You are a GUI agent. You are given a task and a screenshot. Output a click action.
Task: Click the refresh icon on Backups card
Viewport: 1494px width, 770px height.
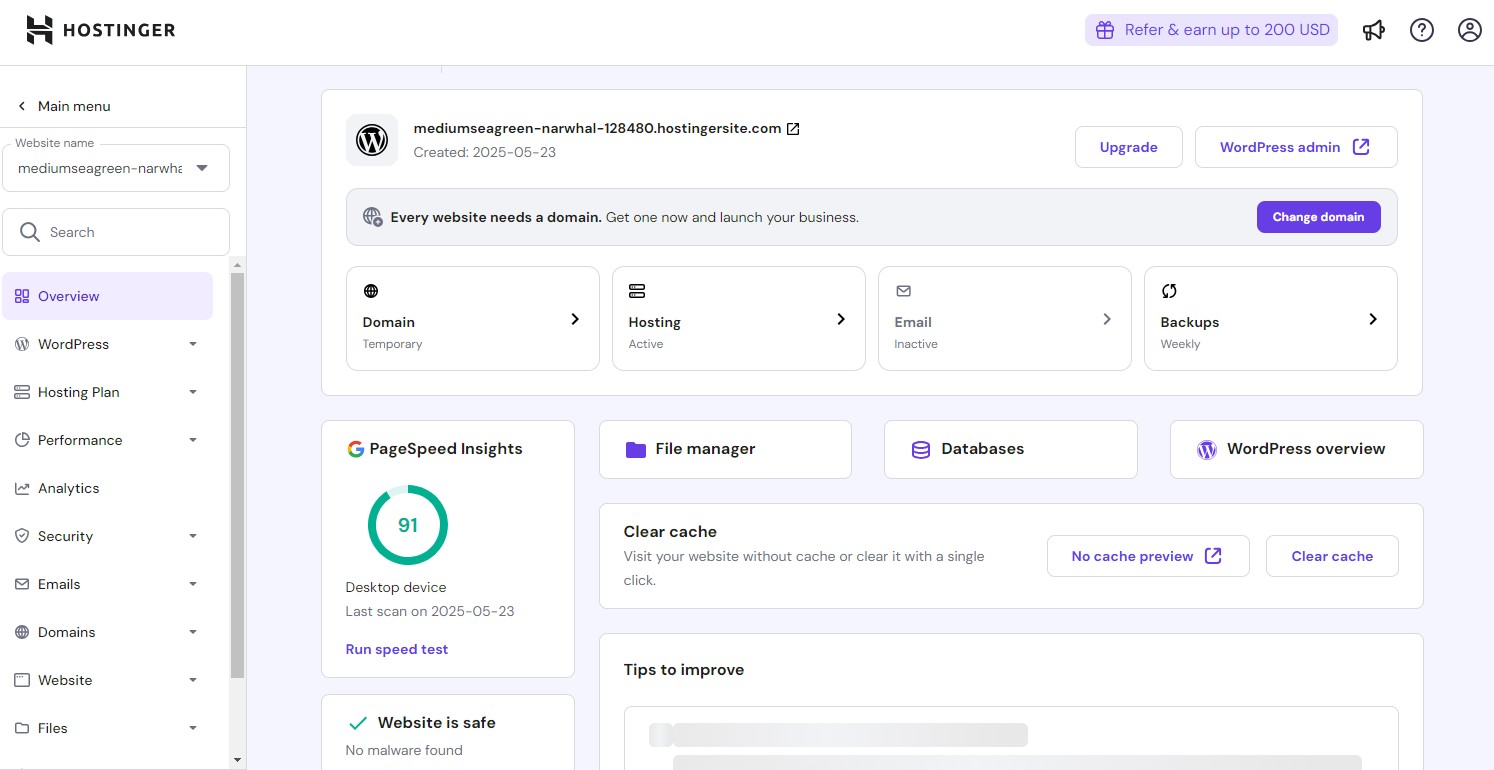1169,291
